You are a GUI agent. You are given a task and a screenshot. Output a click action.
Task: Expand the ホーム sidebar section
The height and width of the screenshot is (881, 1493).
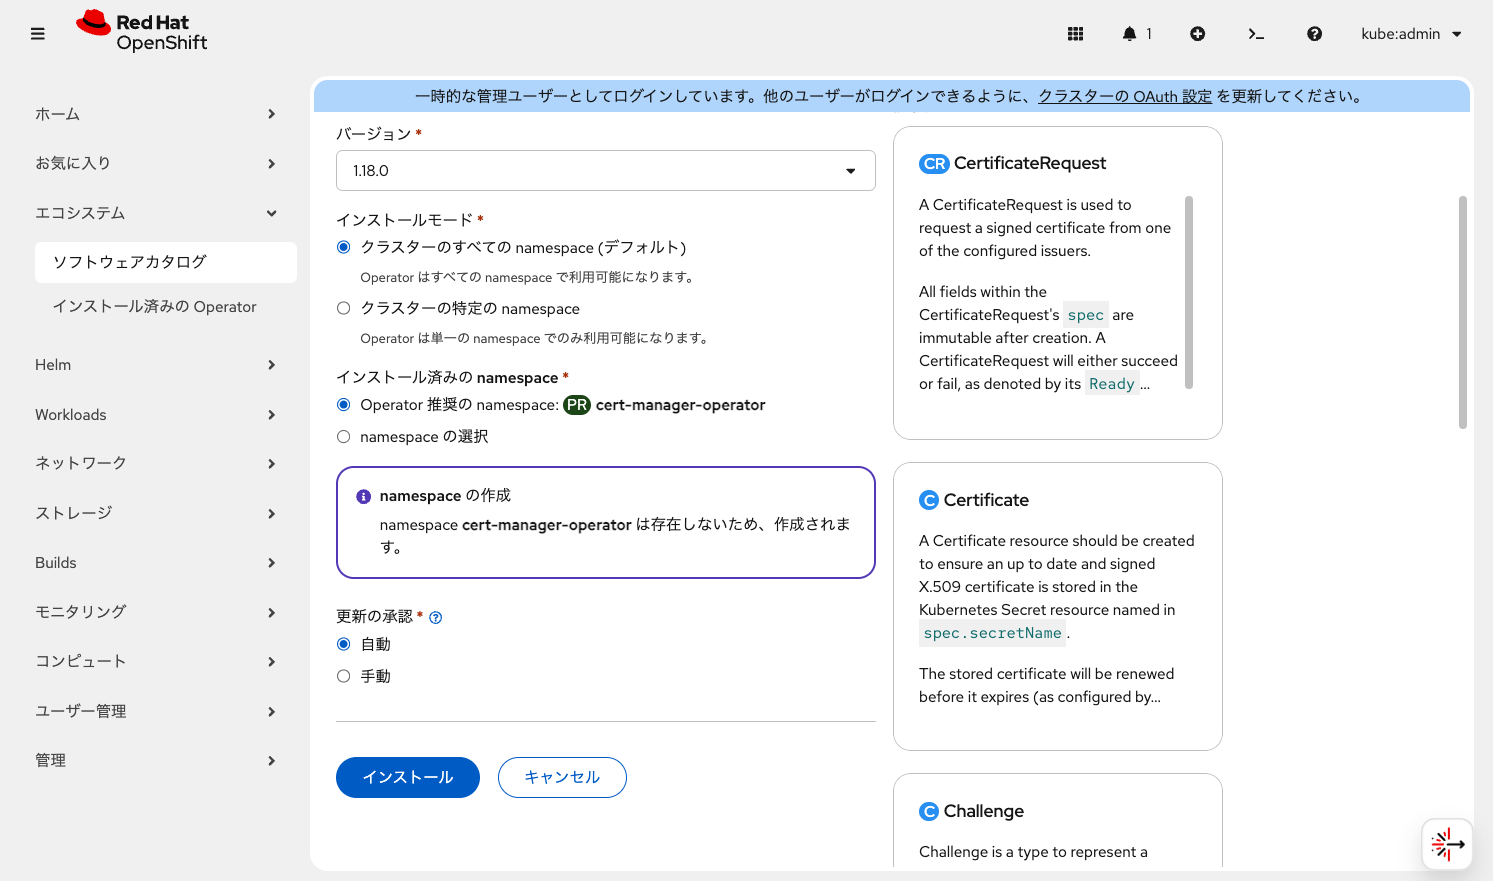[57, 114]
